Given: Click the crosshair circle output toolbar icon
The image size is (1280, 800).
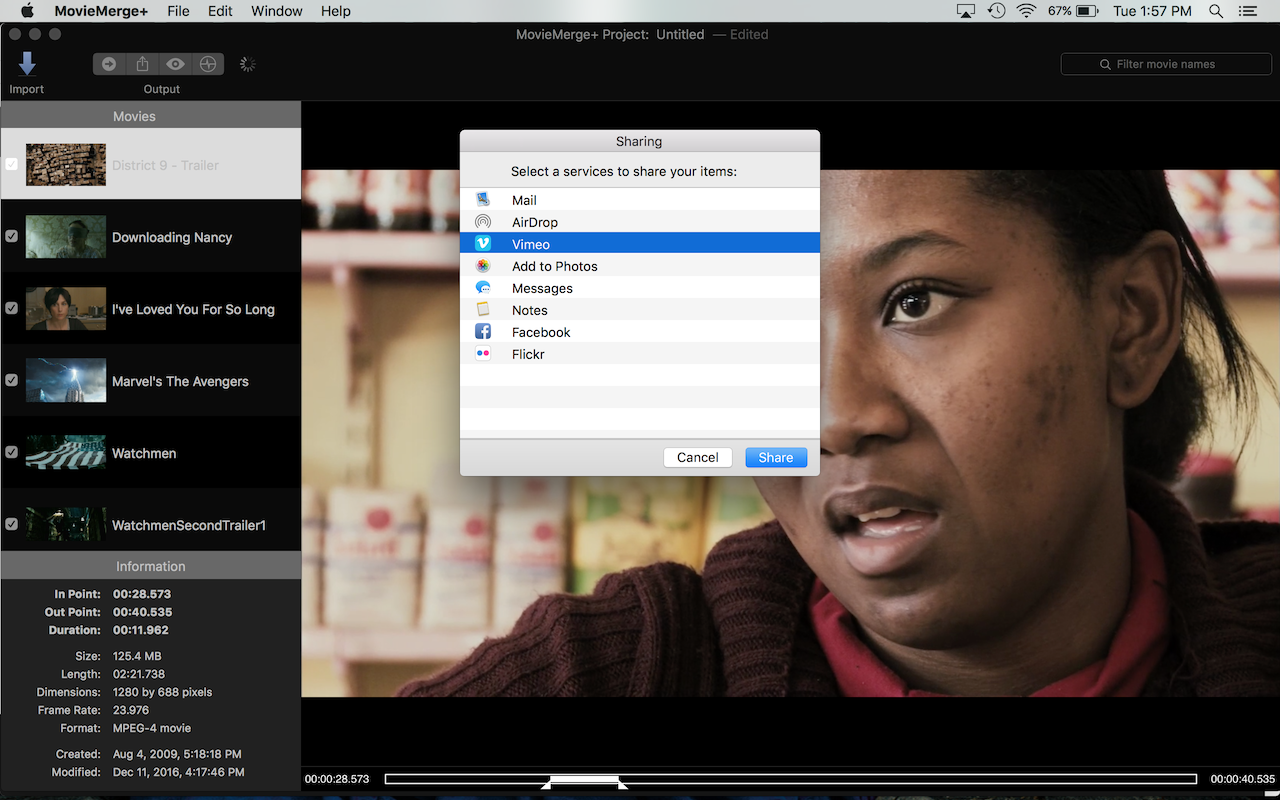Looking at the screenshot, I should pyautogui.click(x=208, y=64).
